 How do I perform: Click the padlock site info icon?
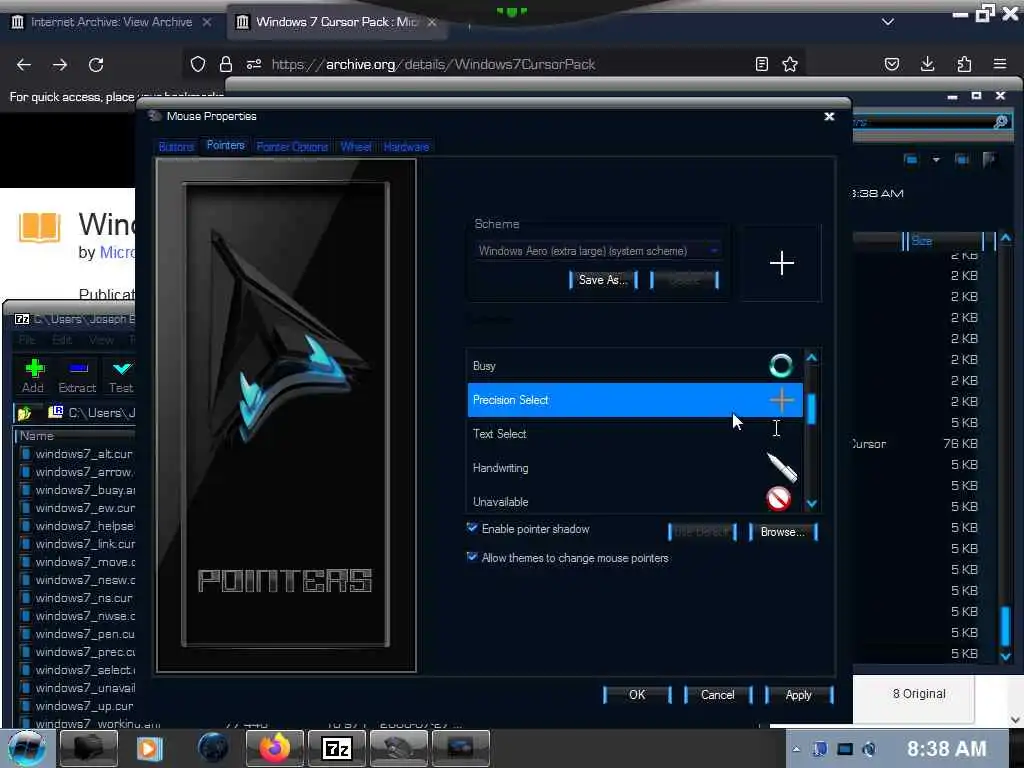click(x=226, y=64)
